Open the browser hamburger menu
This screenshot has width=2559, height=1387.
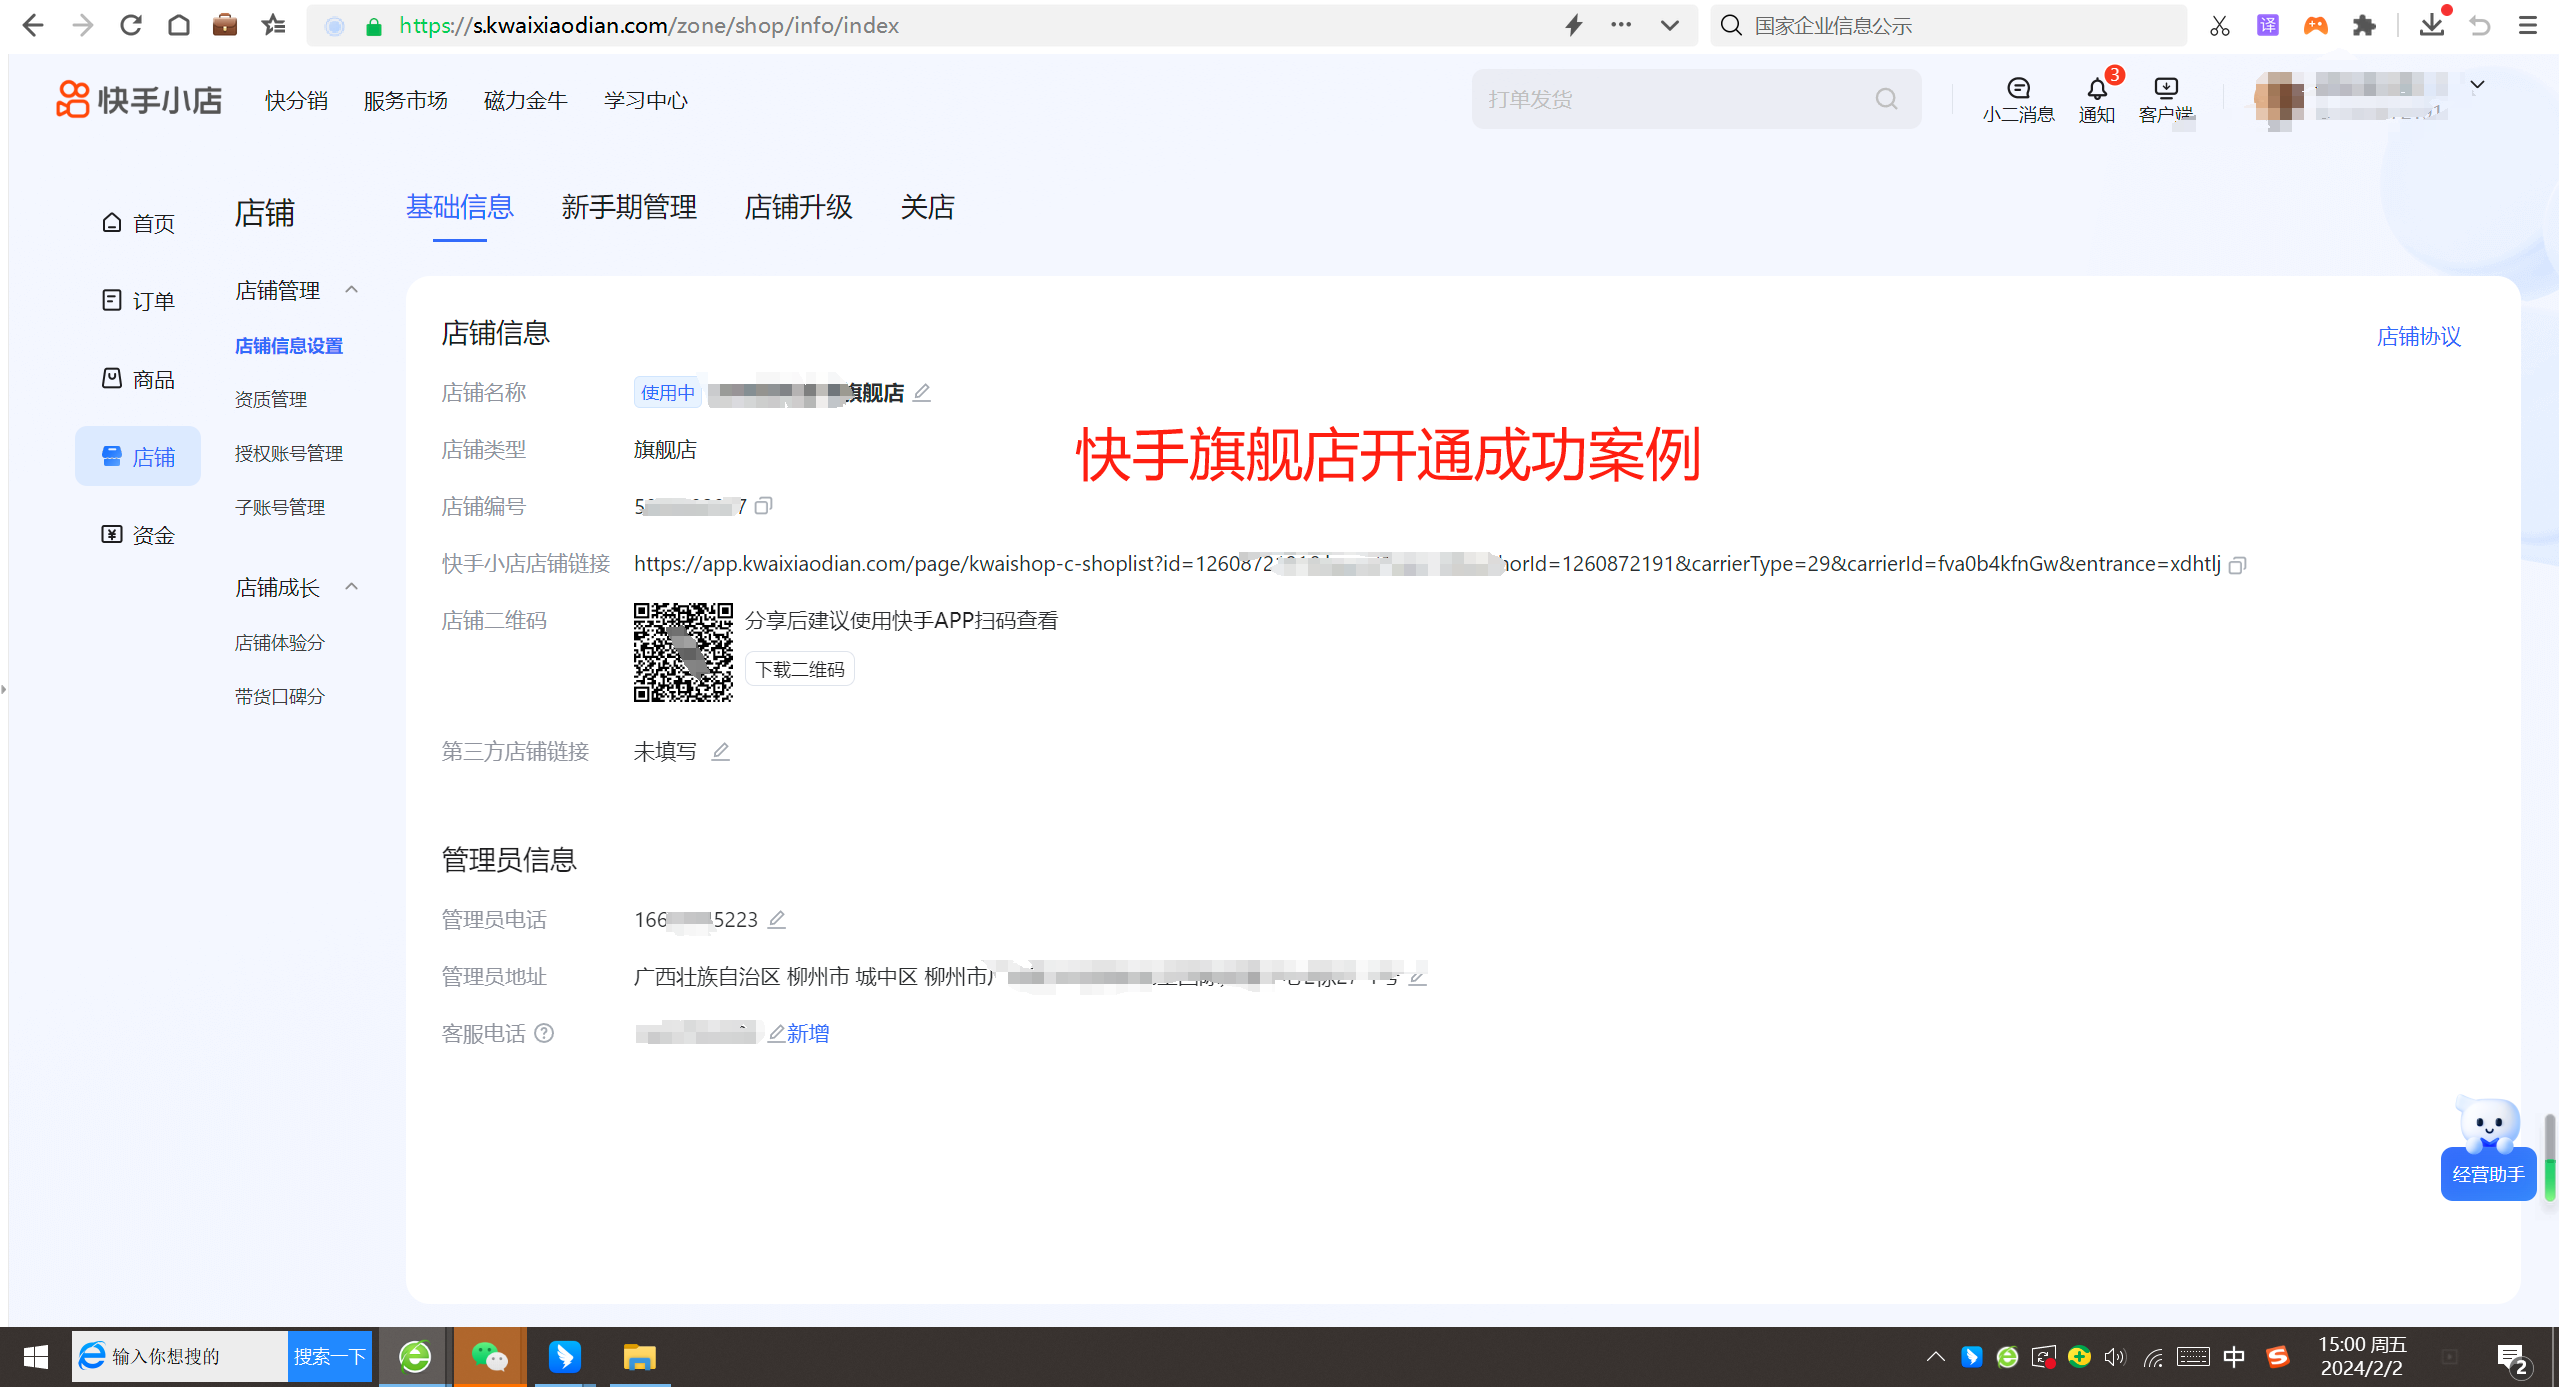2528,25
